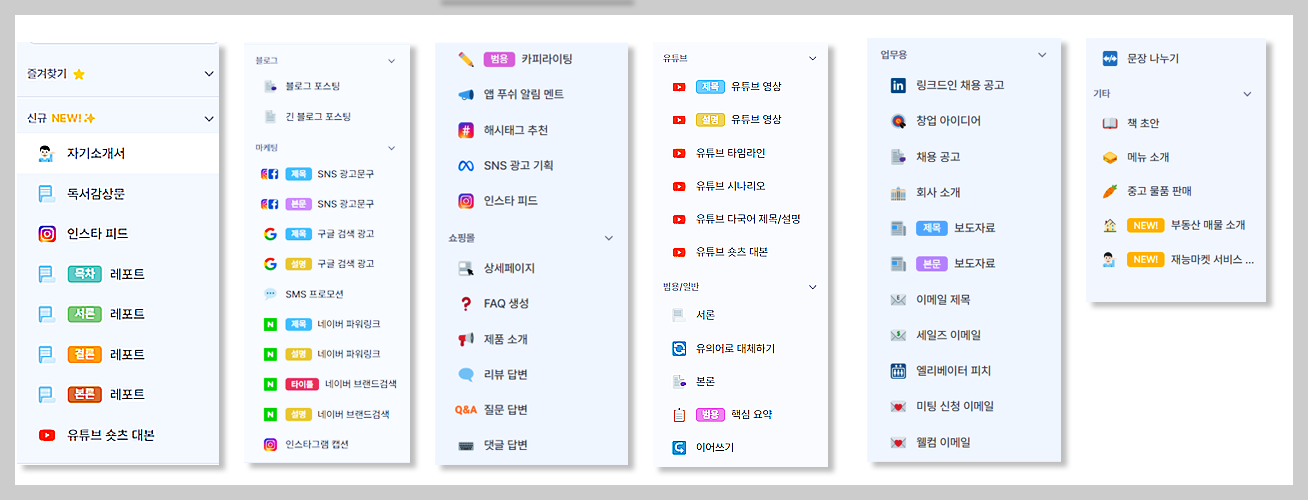Click the hashtag icon for 해시태그 추천
The image size is (1308, 500).
(x=466, y=130)
